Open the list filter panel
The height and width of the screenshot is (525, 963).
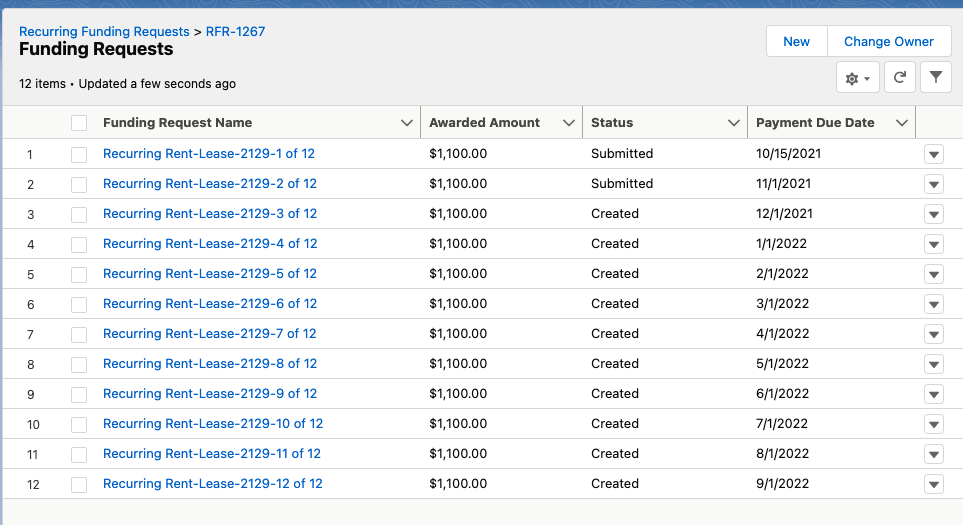935,78
